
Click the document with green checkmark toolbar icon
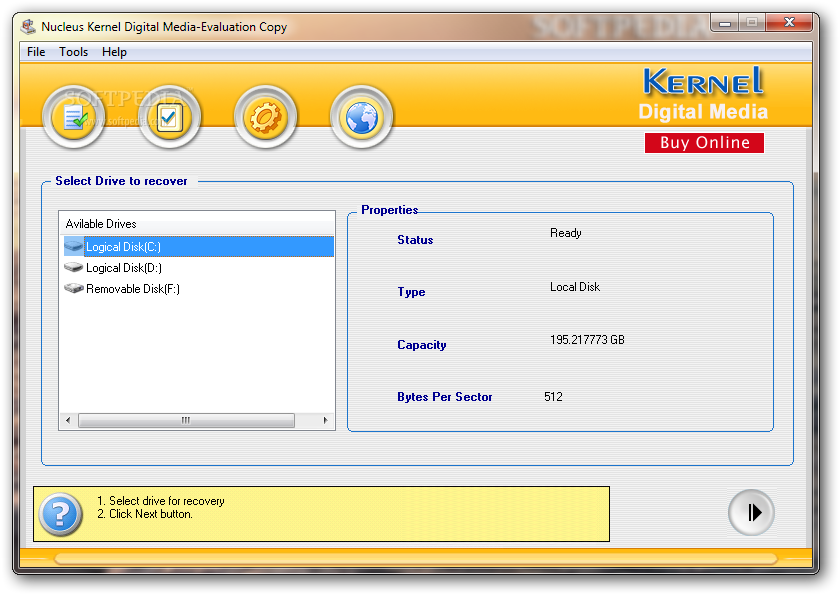[73, 117]
